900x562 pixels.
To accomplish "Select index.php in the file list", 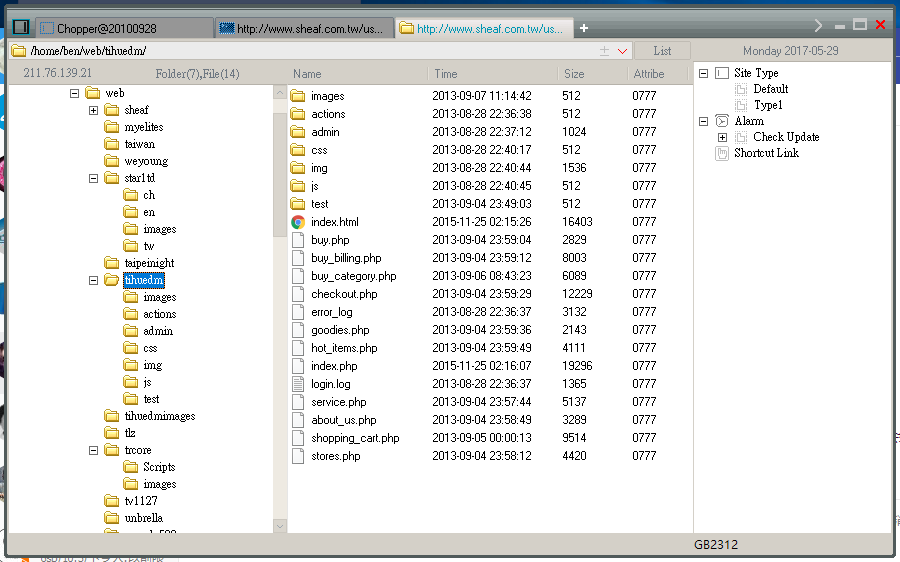I will click(334, 366).
